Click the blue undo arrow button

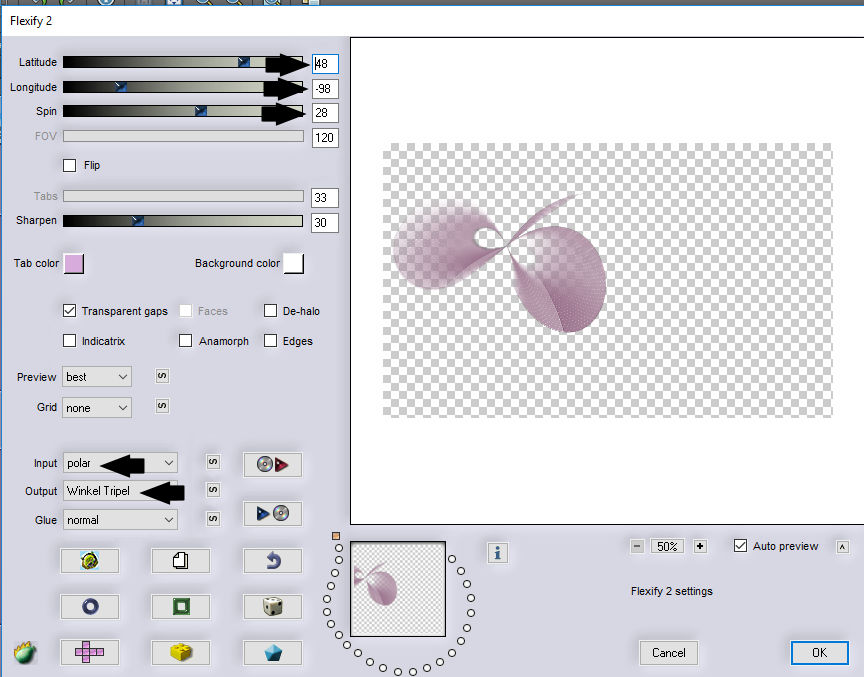(x=272, y=560)
